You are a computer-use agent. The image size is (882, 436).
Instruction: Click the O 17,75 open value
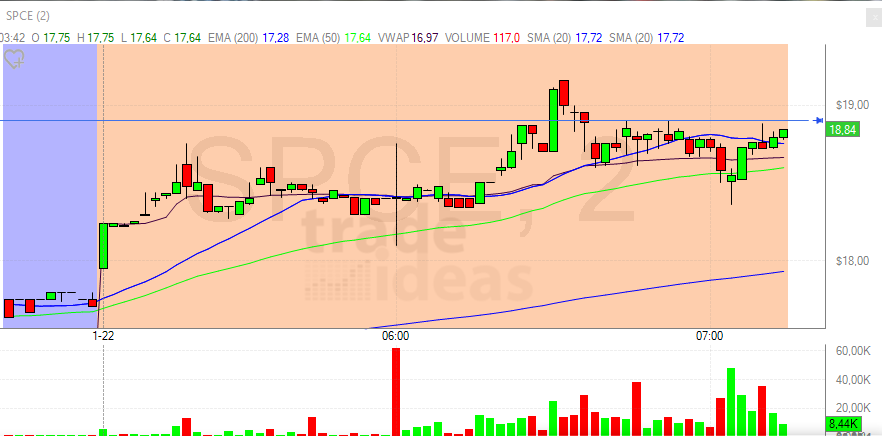tap(51, 38)
